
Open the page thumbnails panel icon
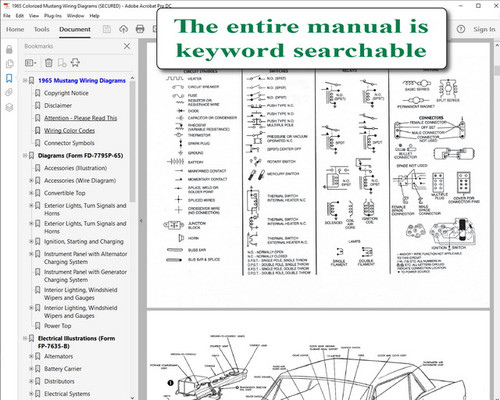[10, 64]
